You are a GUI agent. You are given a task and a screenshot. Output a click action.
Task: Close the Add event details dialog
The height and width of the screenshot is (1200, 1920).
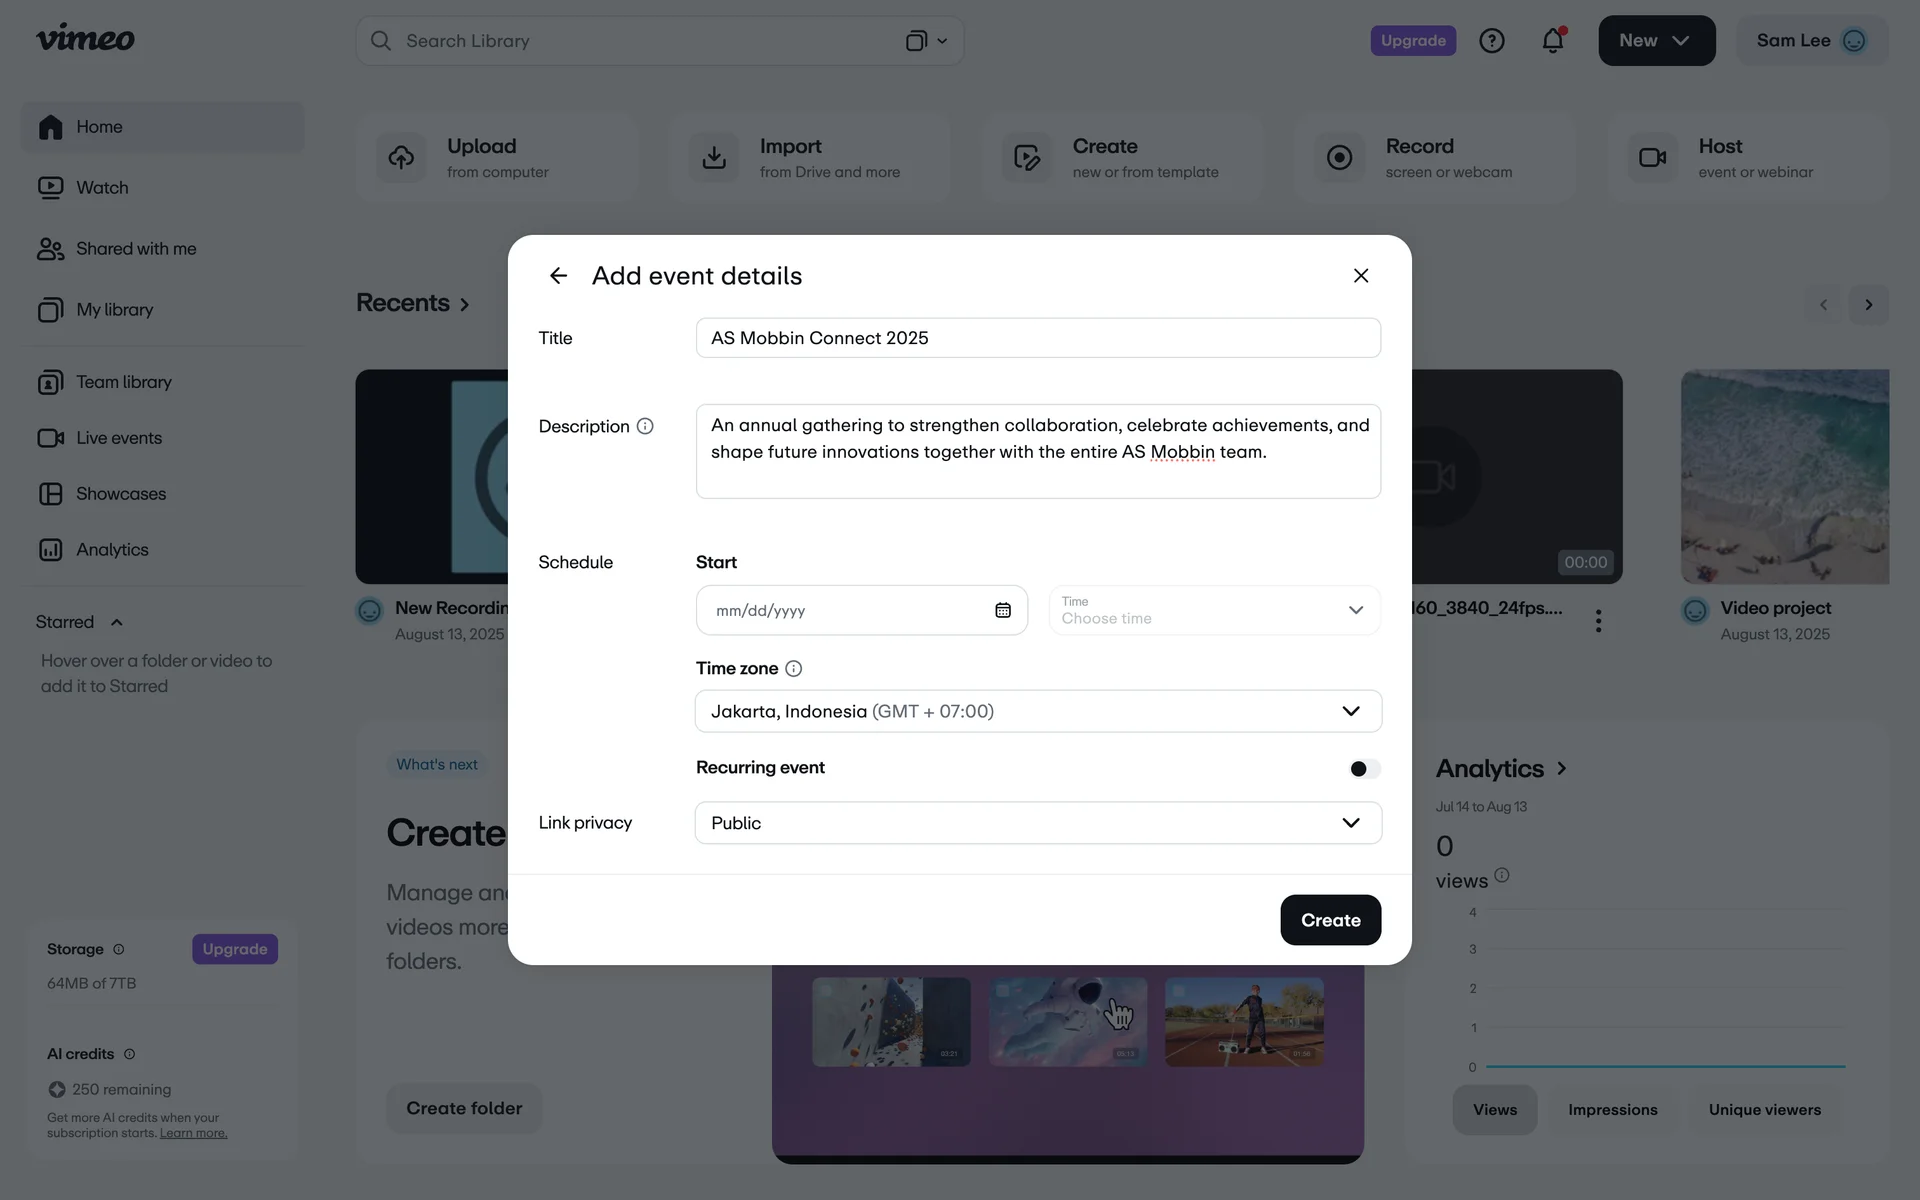[x=1360, y=276]
